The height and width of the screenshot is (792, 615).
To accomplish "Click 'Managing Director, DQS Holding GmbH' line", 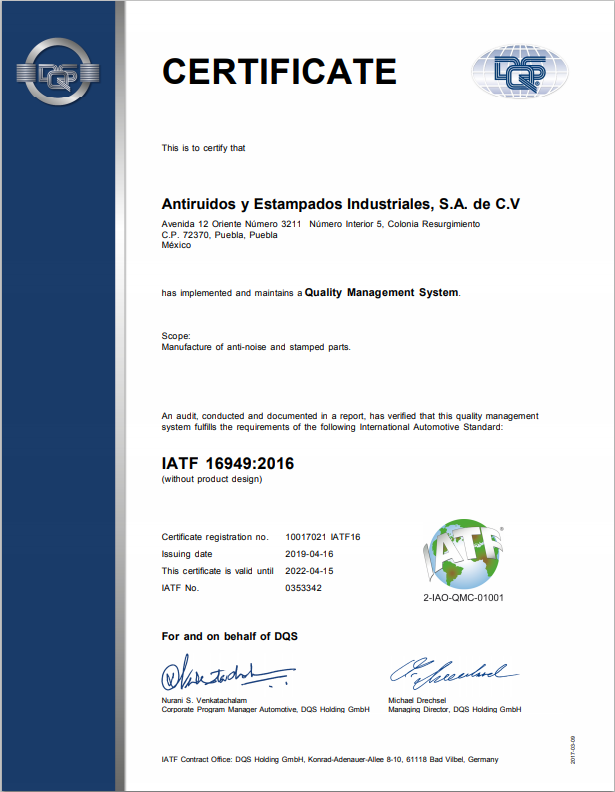I will pyautogui.click(x=454, y=709).
